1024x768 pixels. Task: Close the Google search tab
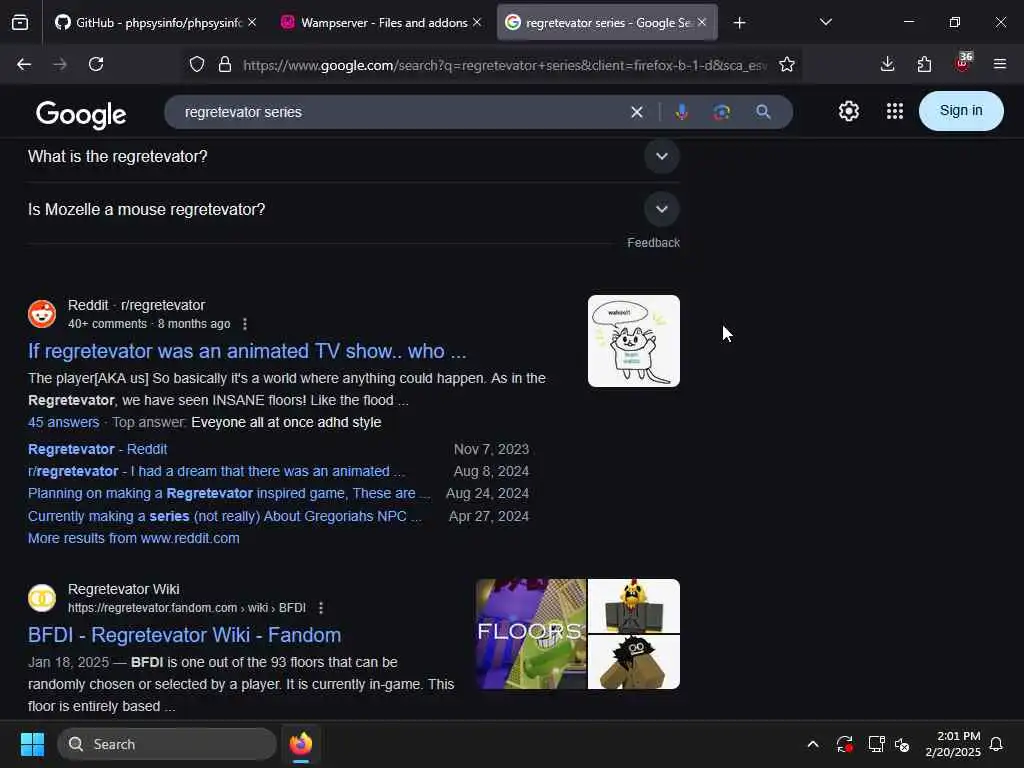[x=702, y=23]
